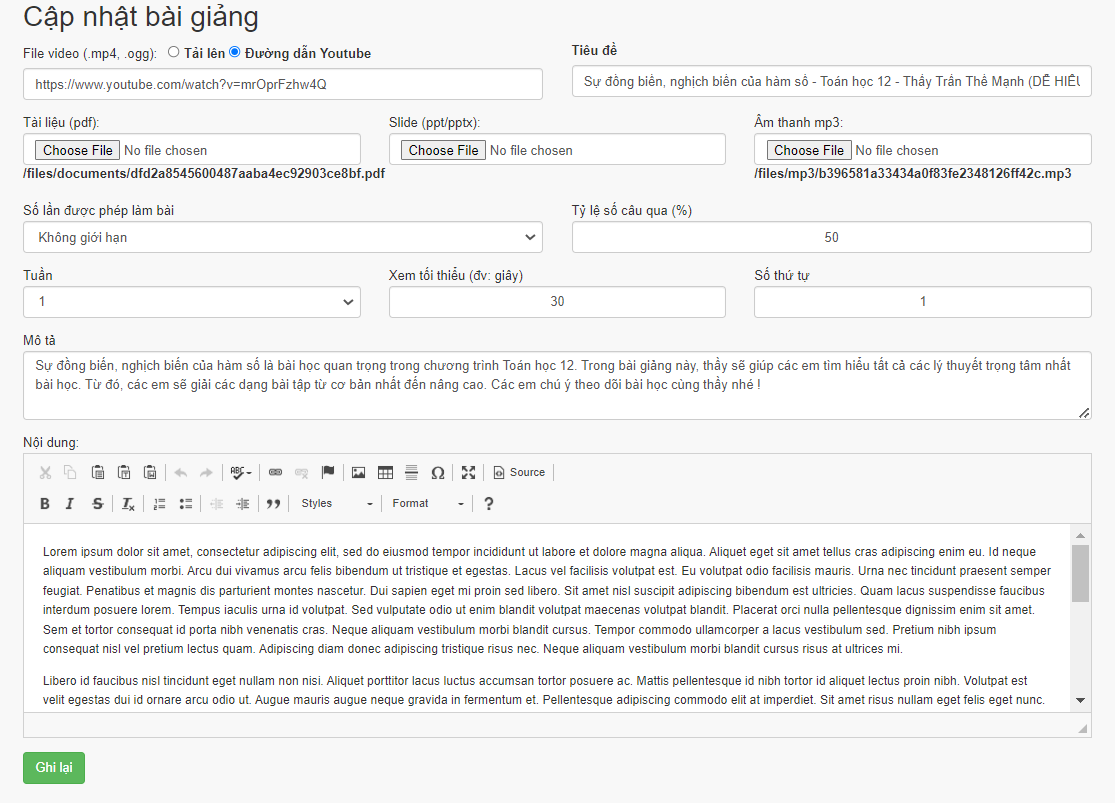Click the green "Ghi lại" save button

tap(54, 767)
